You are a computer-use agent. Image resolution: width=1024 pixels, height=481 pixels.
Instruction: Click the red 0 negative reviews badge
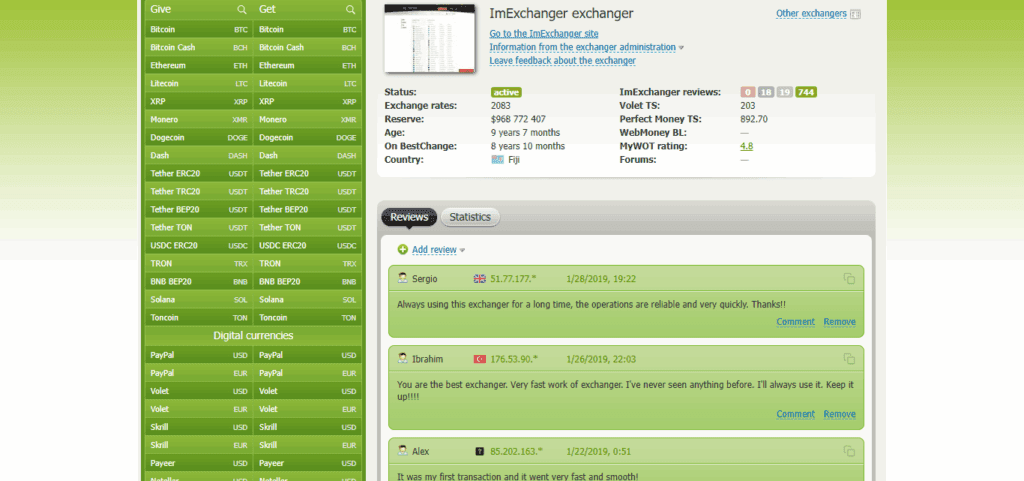pyautogui.click(x=748, y=92)
